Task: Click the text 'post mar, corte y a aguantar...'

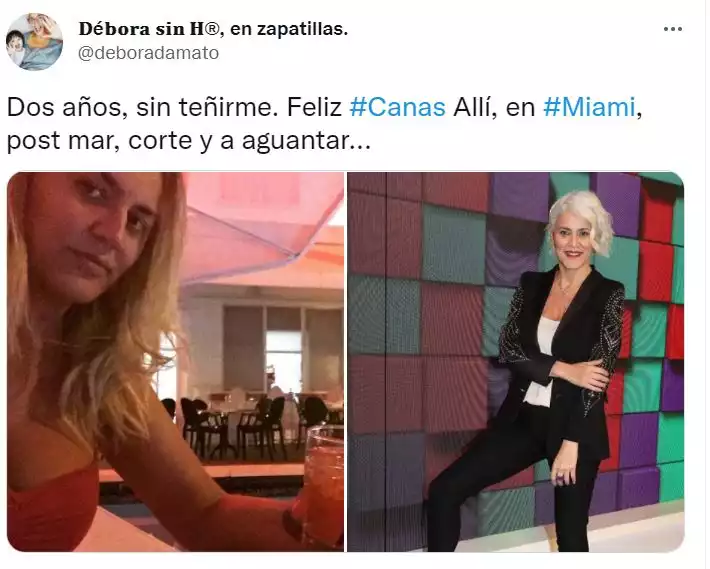Action: [x=189, y=141]
